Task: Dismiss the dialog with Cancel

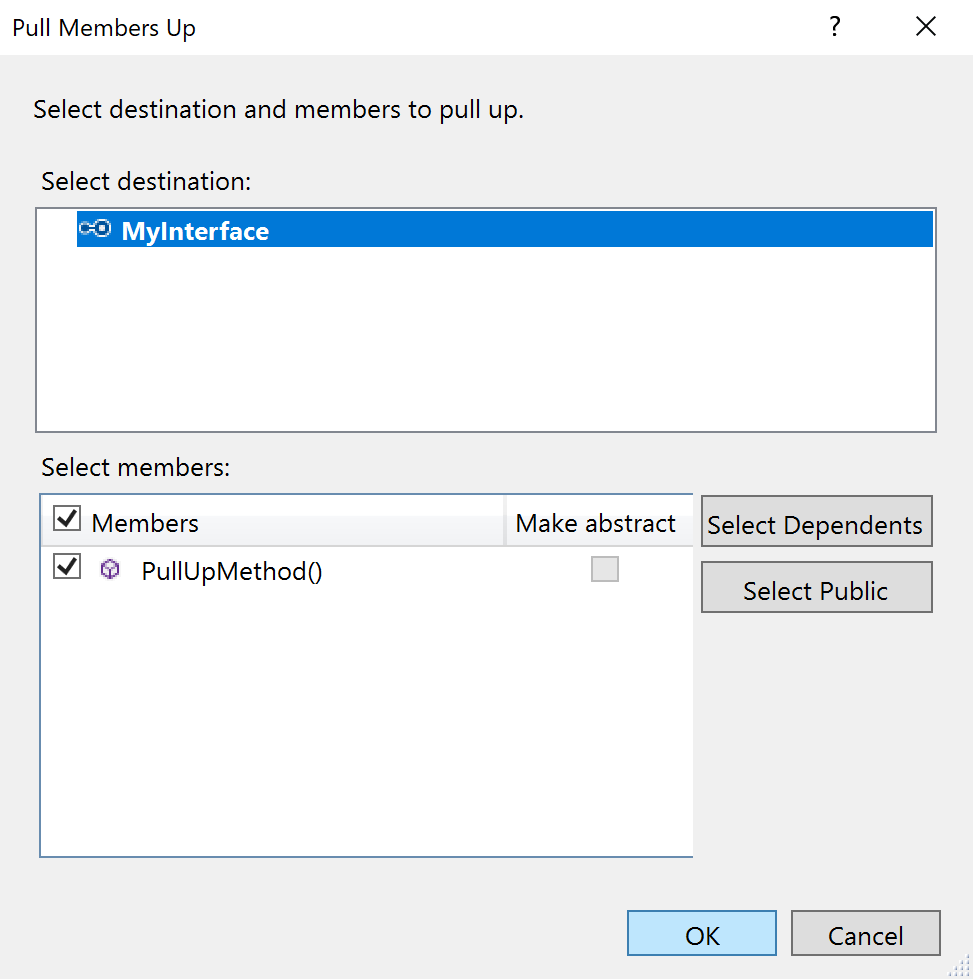Action: tap(865, 933)
